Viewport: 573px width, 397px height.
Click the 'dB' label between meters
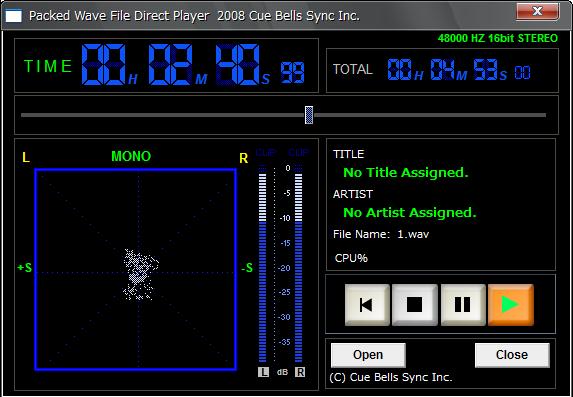[282, 373]
